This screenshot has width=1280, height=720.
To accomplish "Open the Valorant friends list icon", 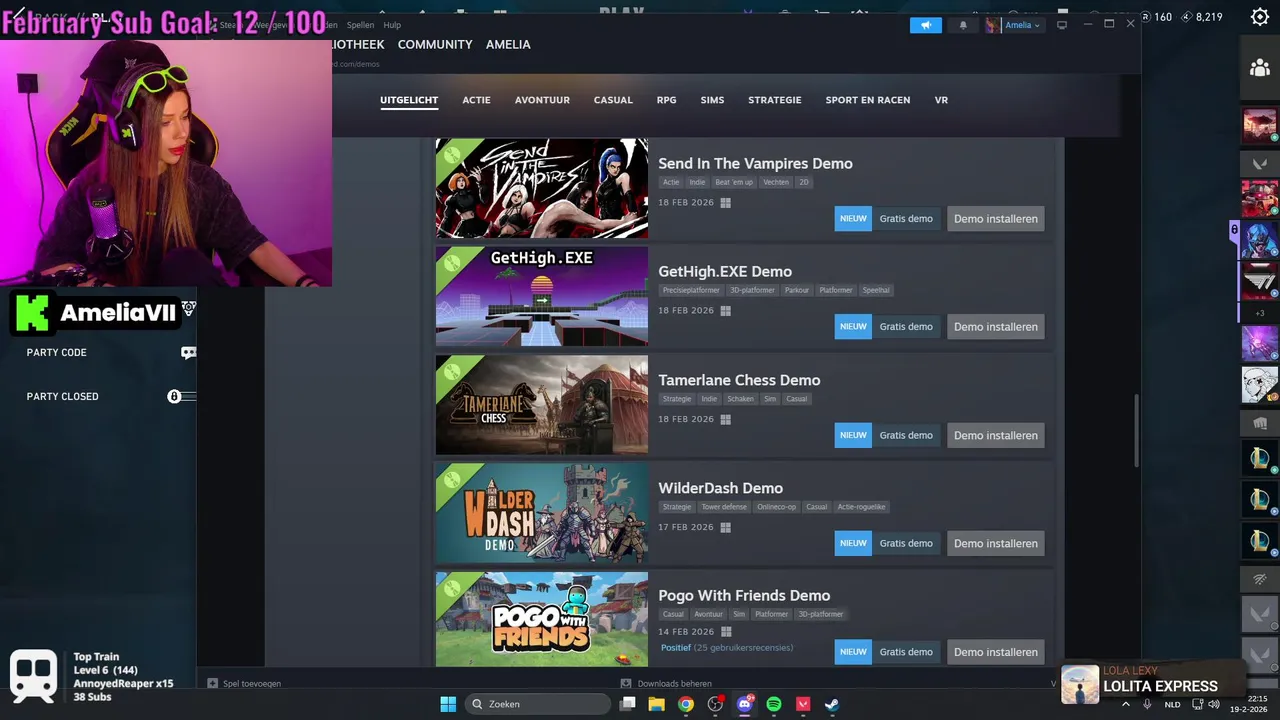I will click(x=1260, y=68).
